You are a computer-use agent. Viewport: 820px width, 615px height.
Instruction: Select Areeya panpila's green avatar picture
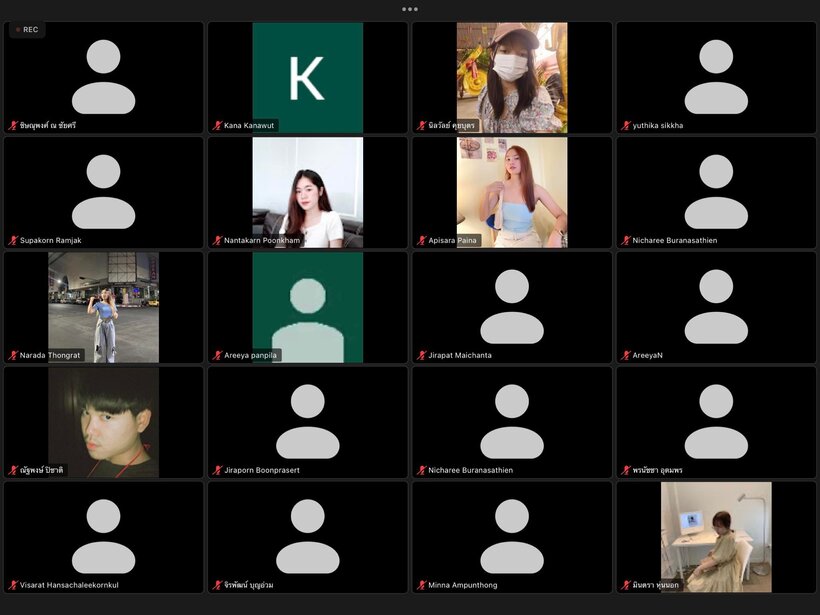308,308
